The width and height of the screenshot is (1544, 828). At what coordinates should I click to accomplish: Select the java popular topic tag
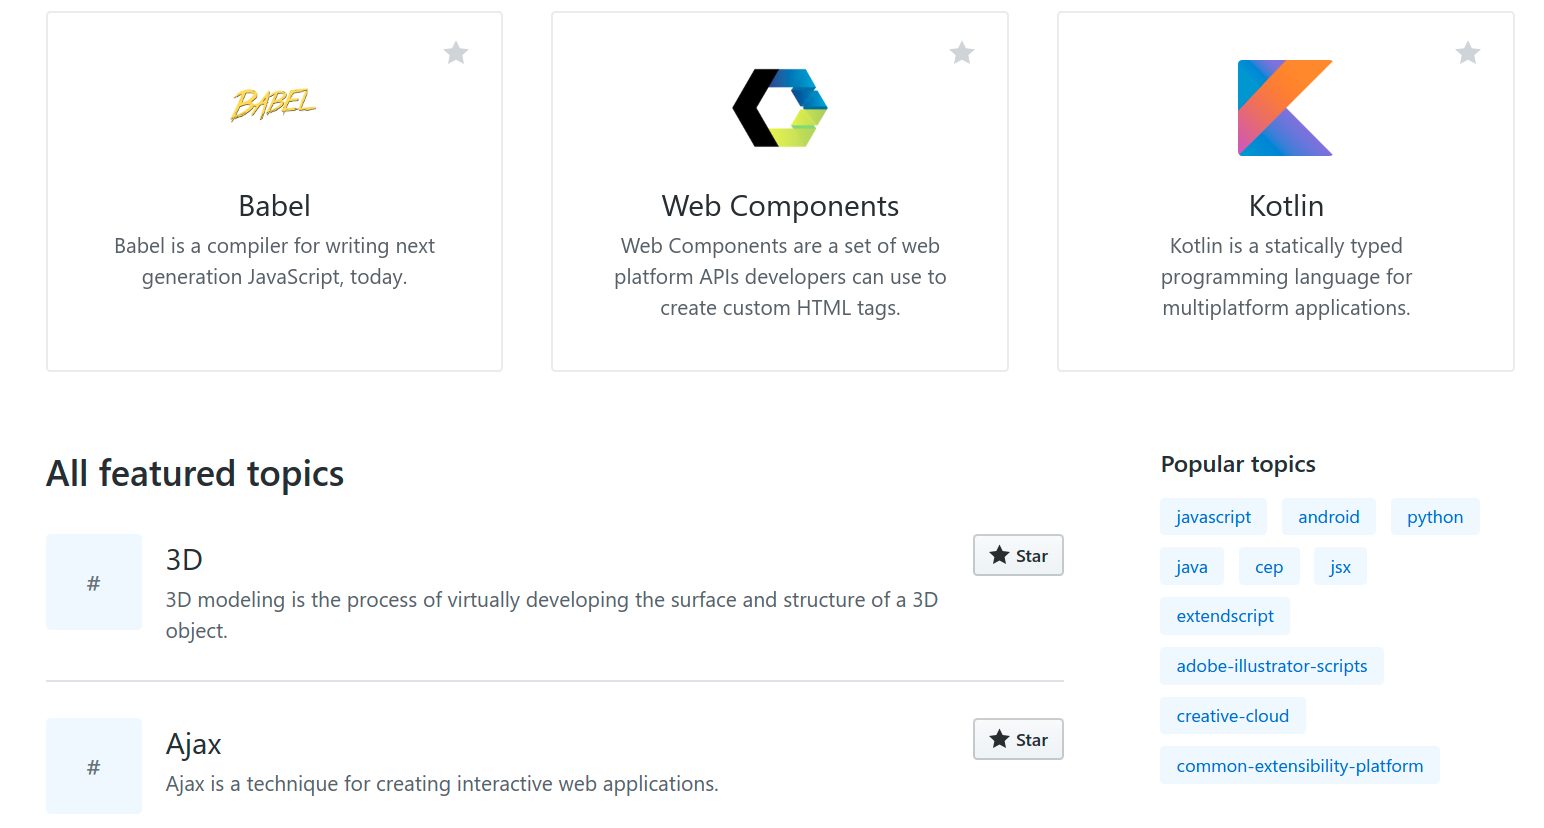[x=1191, y=567]
